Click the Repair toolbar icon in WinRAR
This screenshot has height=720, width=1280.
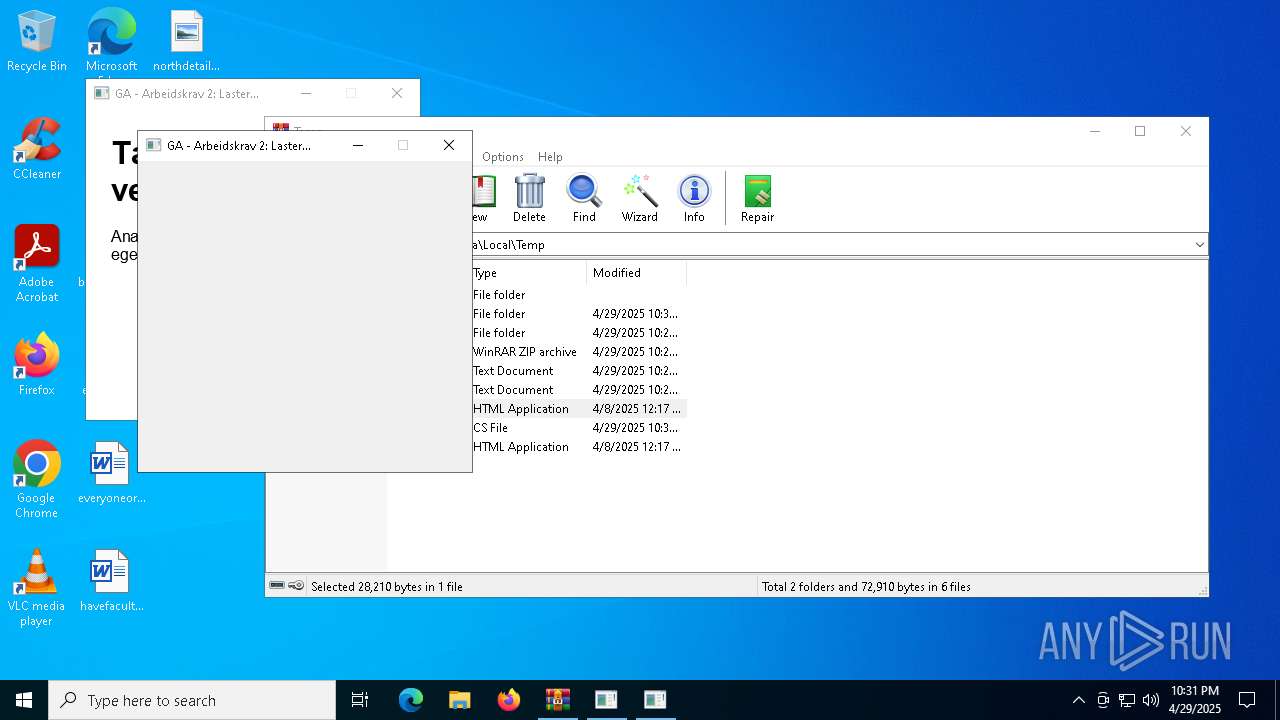coord(757,198)
